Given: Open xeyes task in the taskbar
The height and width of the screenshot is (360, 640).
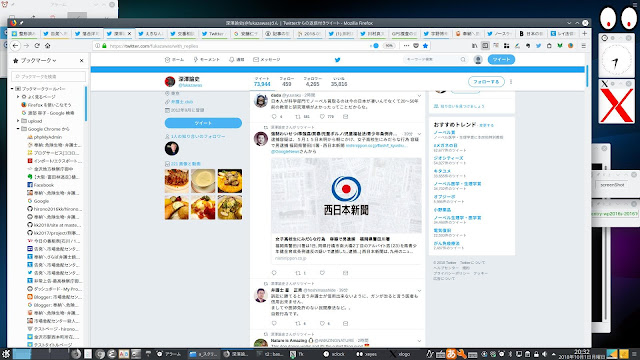Looking at the screenshot, I should (367, 354).
